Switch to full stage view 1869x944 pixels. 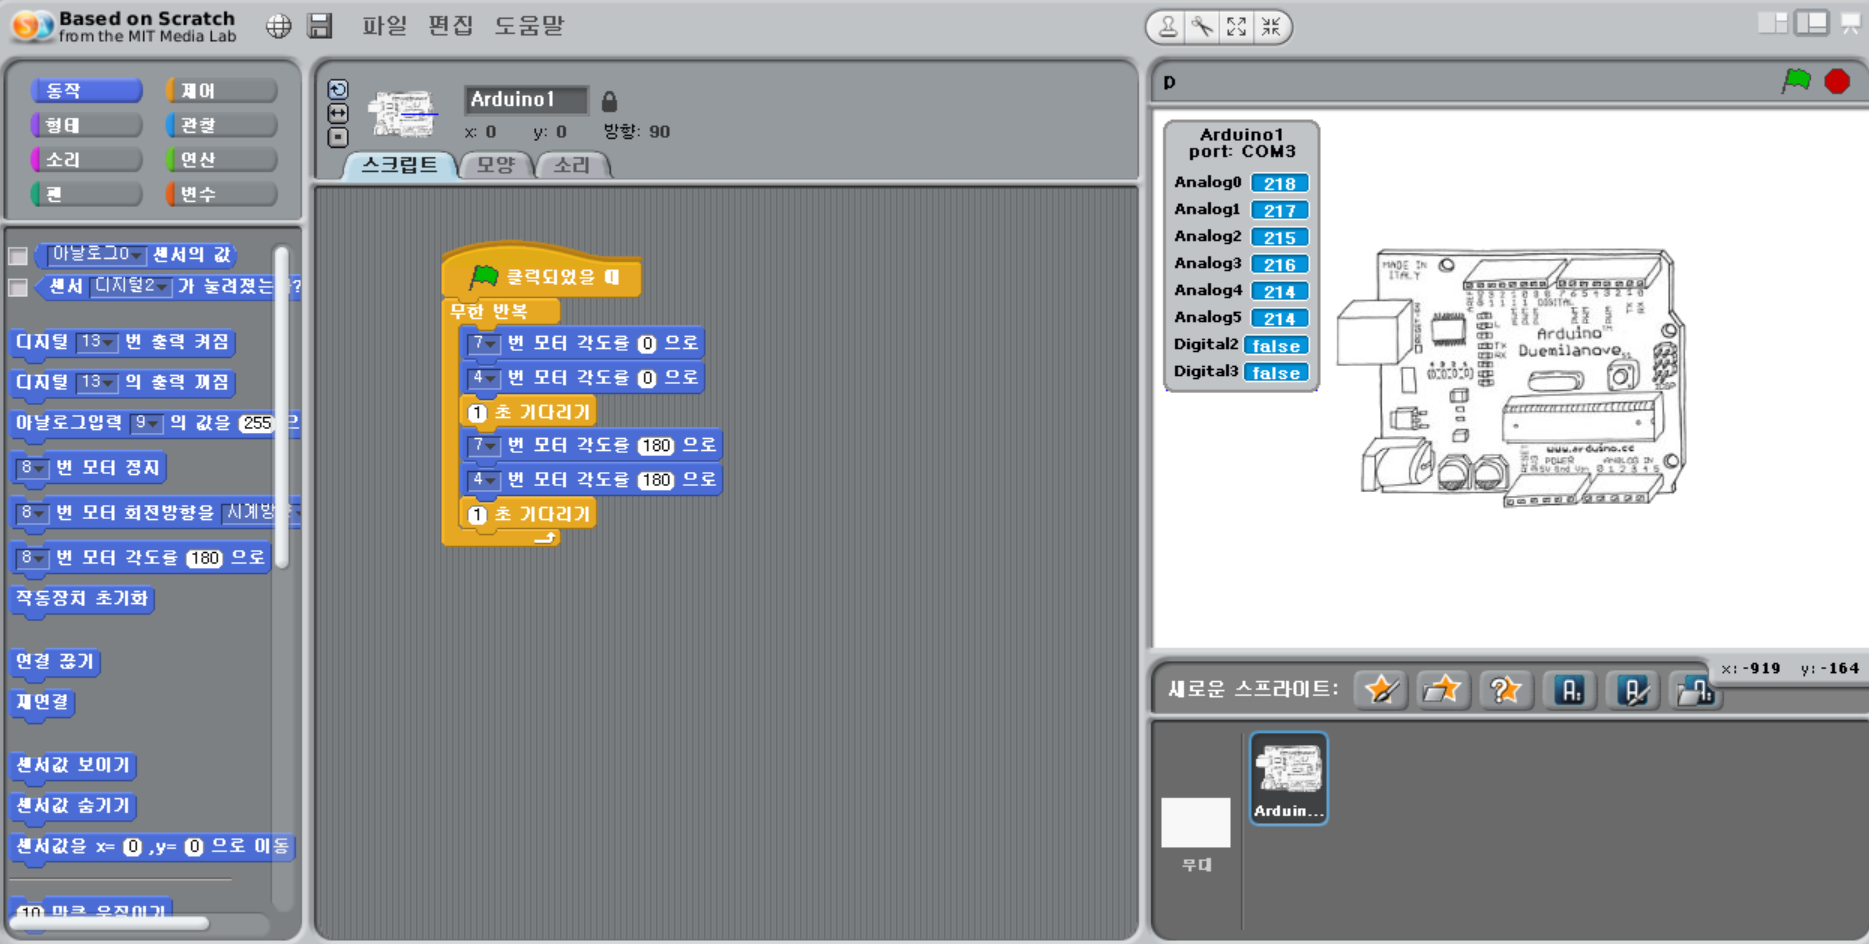click(1812, 23)
